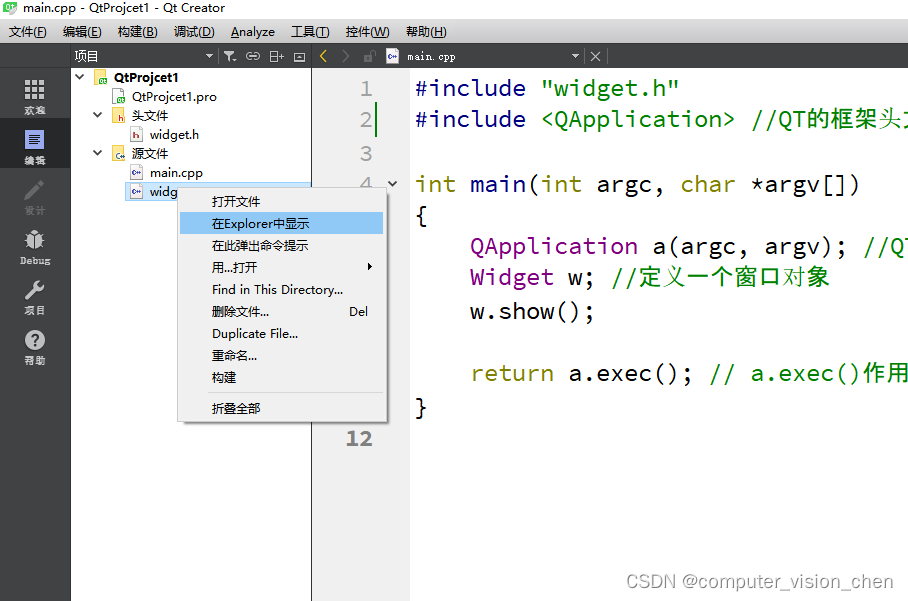Click the filter tree funnel icon

pos(230,56)
